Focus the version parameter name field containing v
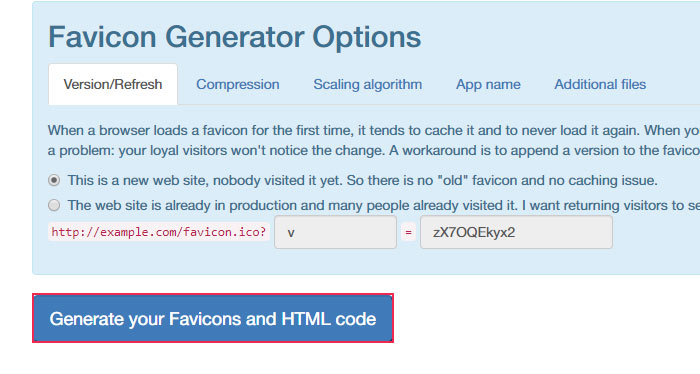Screen dimensions: 700x374 pyautogui.click(x=335, y=232)
